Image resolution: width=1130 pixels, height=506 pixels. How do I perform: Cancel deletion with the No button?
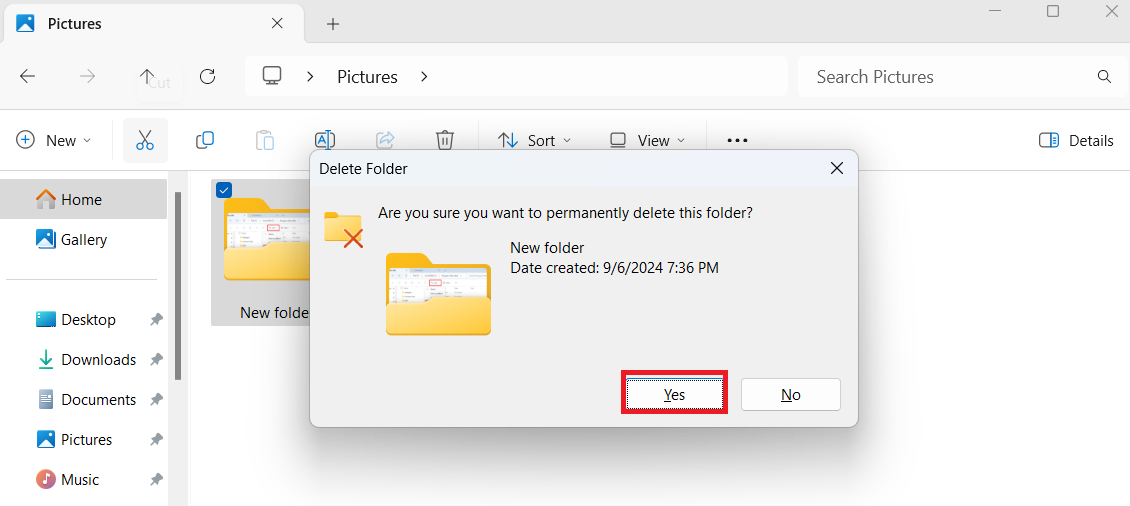pos(791,394)
